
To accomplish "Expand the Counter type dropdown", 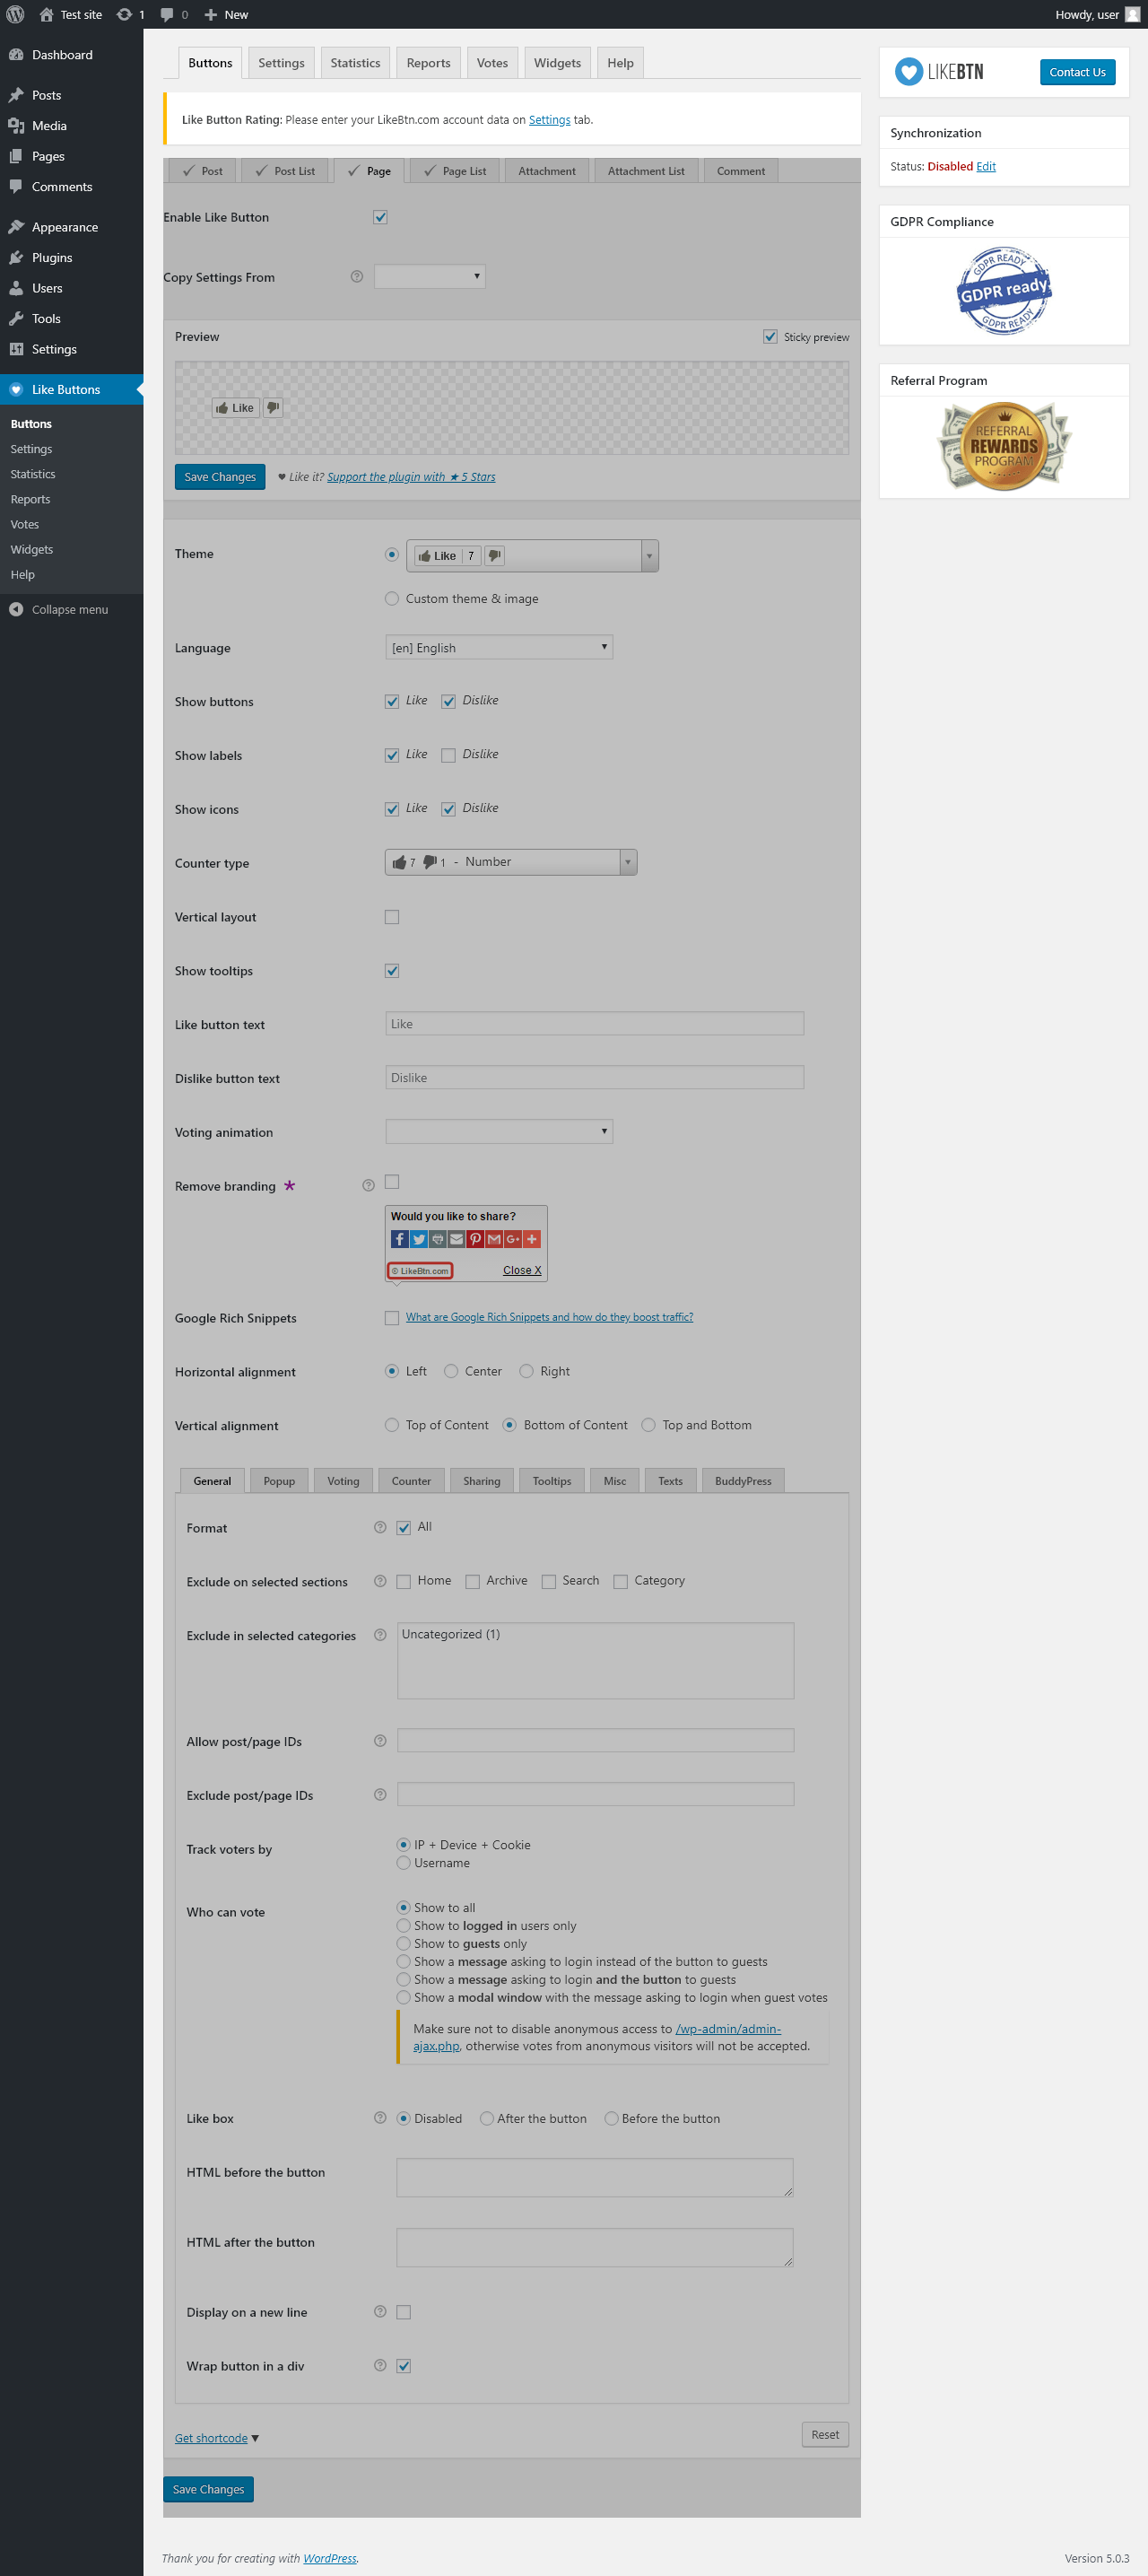I will point(511,862).
